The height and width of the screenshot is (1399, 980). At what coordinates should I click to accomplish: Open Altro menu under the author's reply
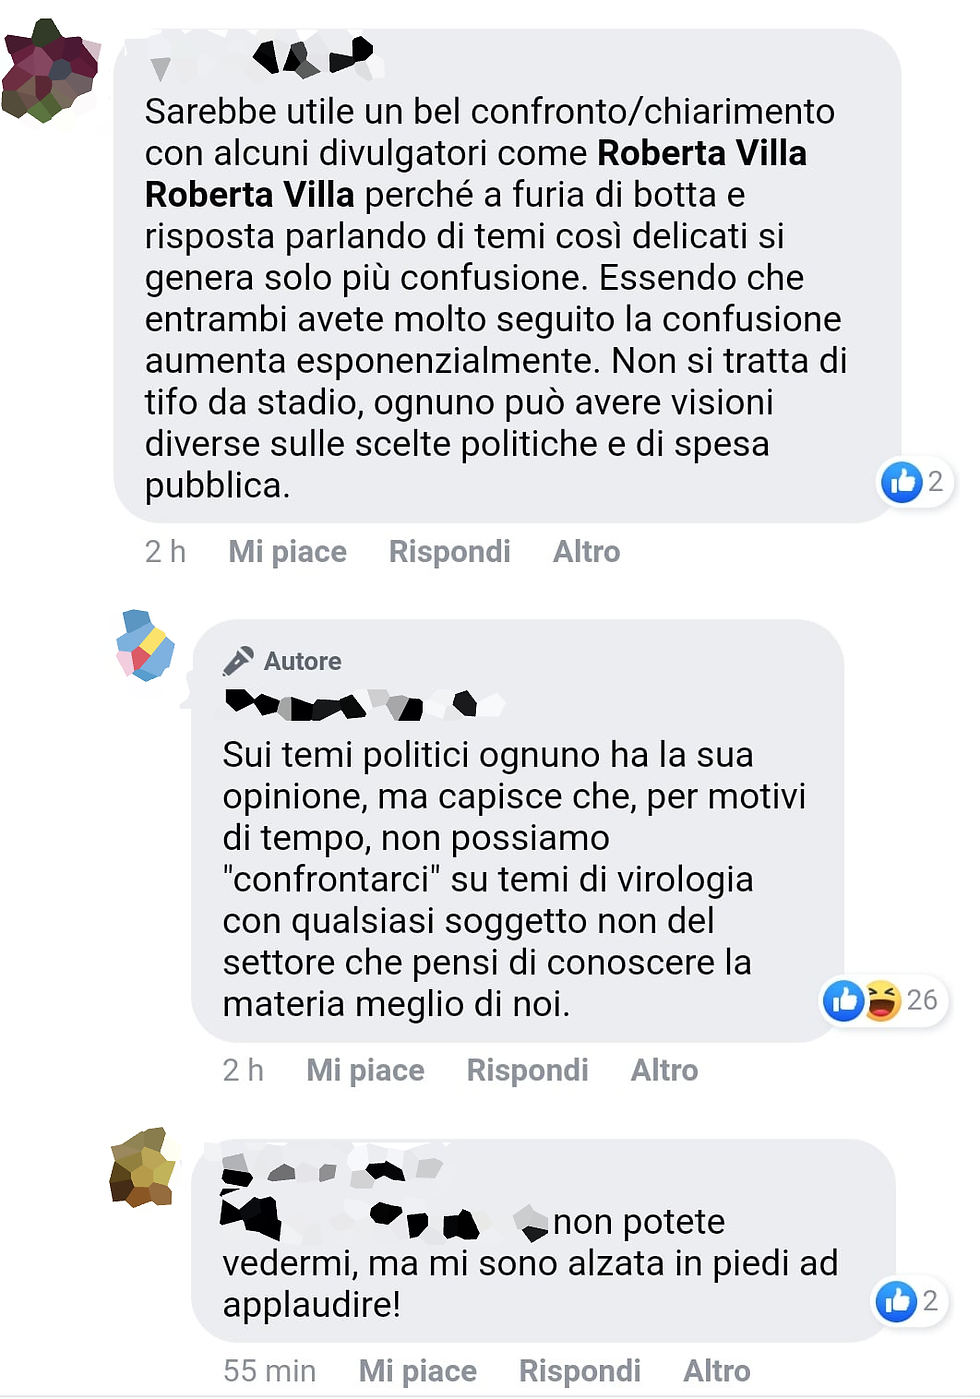[664, 1071]
